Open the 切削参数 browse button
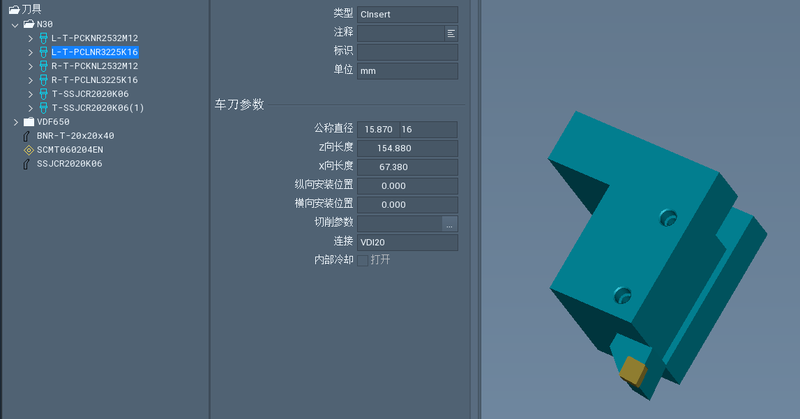 pos(449,224)
